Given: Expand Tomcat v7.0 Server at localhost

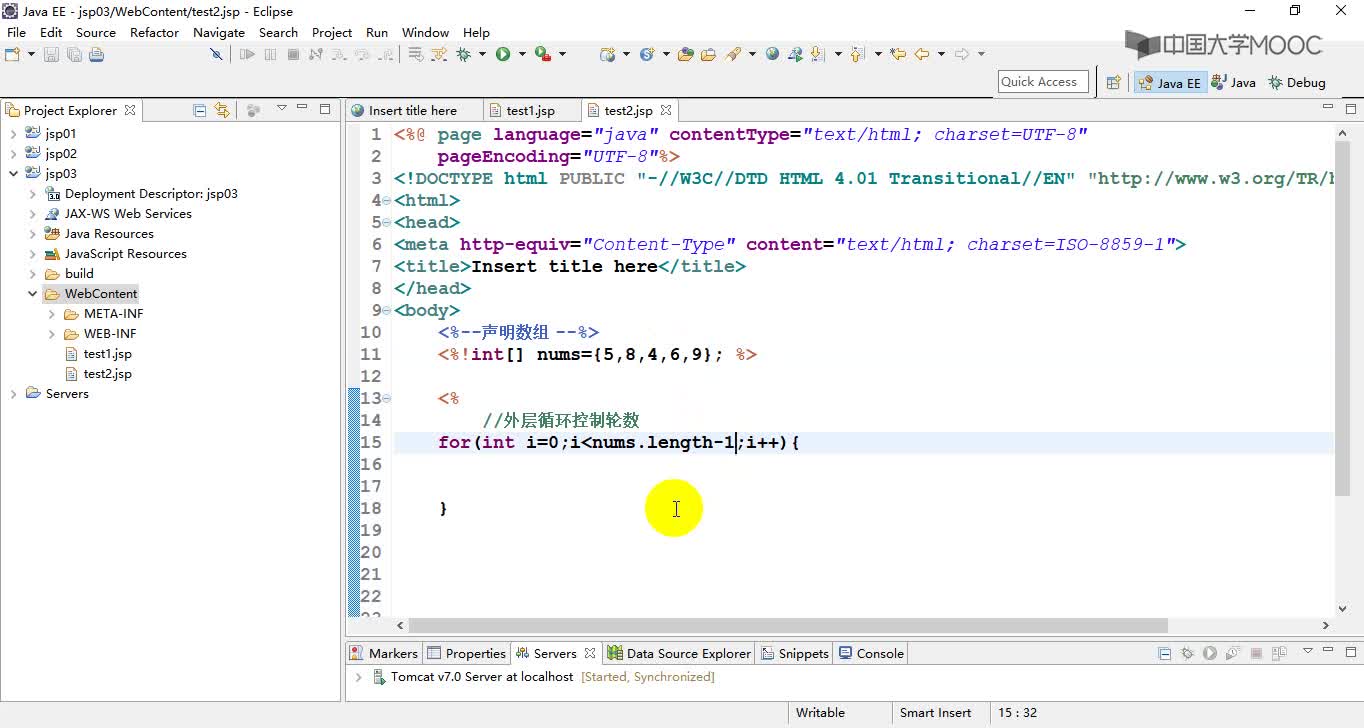Looking at the screenshot, I should click(358, 677).
